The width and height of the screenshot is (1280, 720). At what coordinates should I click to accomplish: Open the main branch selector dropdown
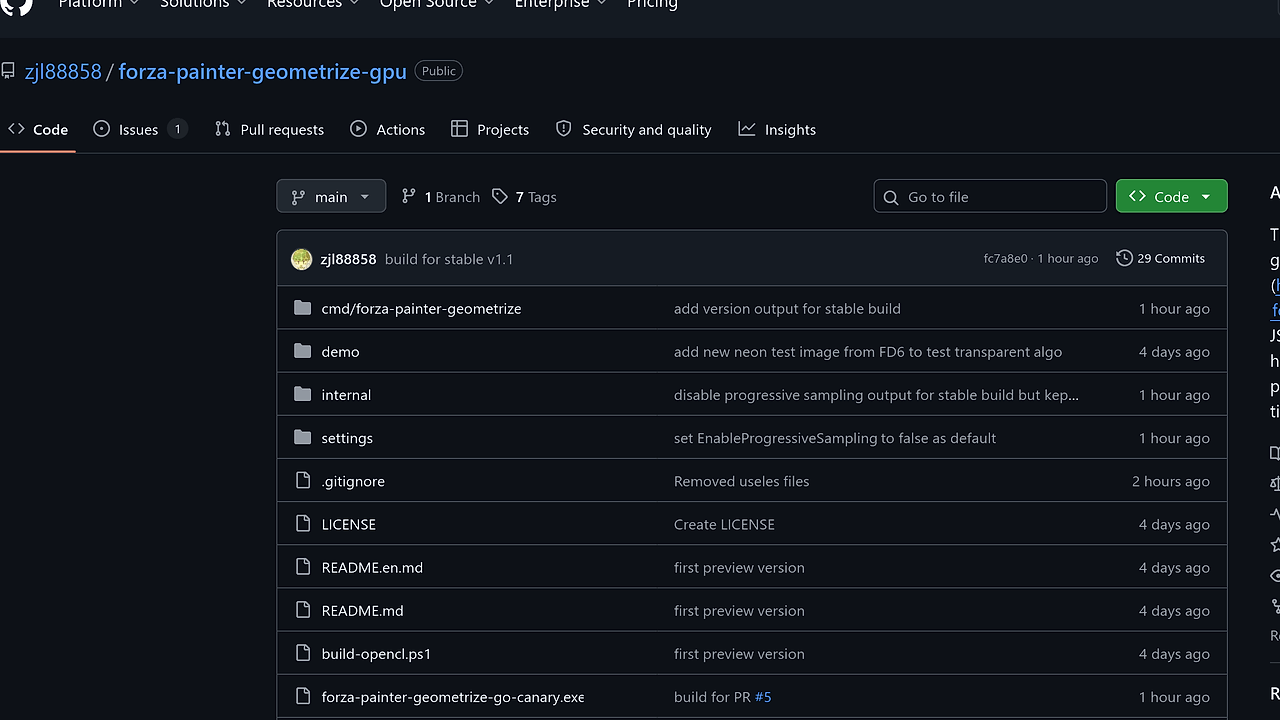[331, 196]
